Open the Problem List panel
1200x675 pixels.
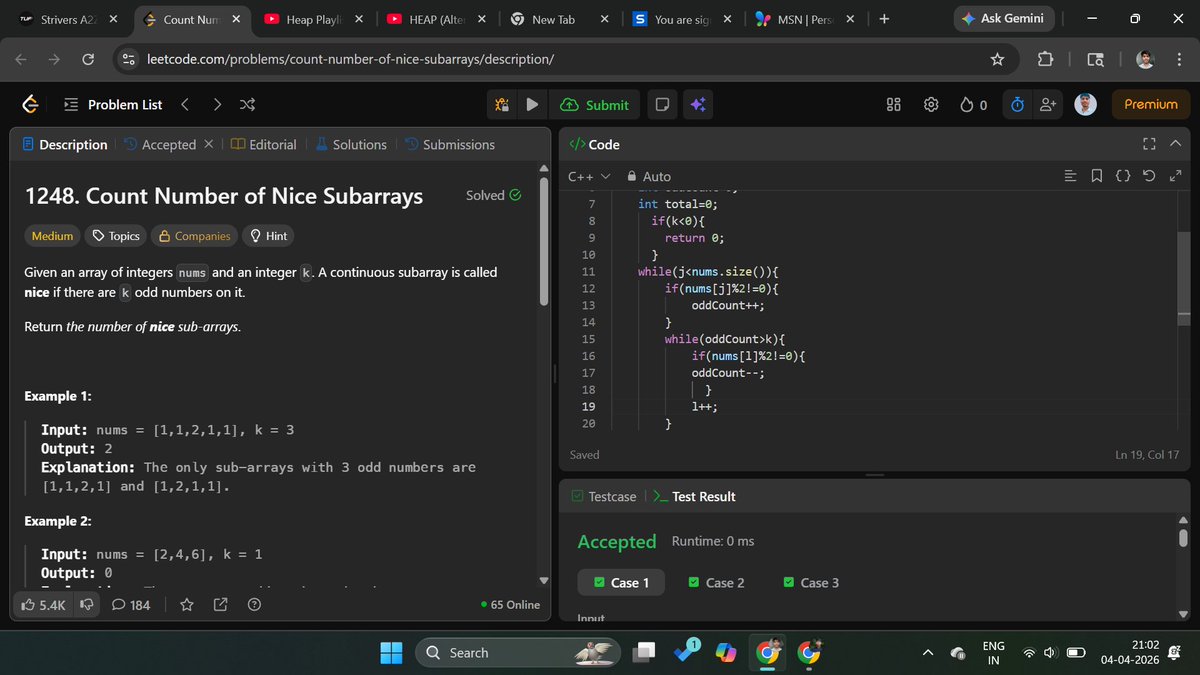click(x=113, y=104)
